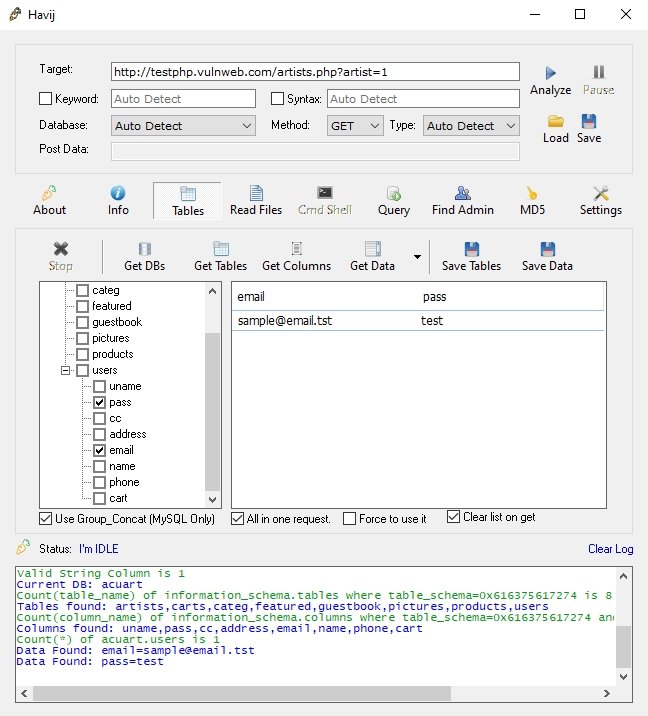Select the test password data cell

tap(432, 321)
